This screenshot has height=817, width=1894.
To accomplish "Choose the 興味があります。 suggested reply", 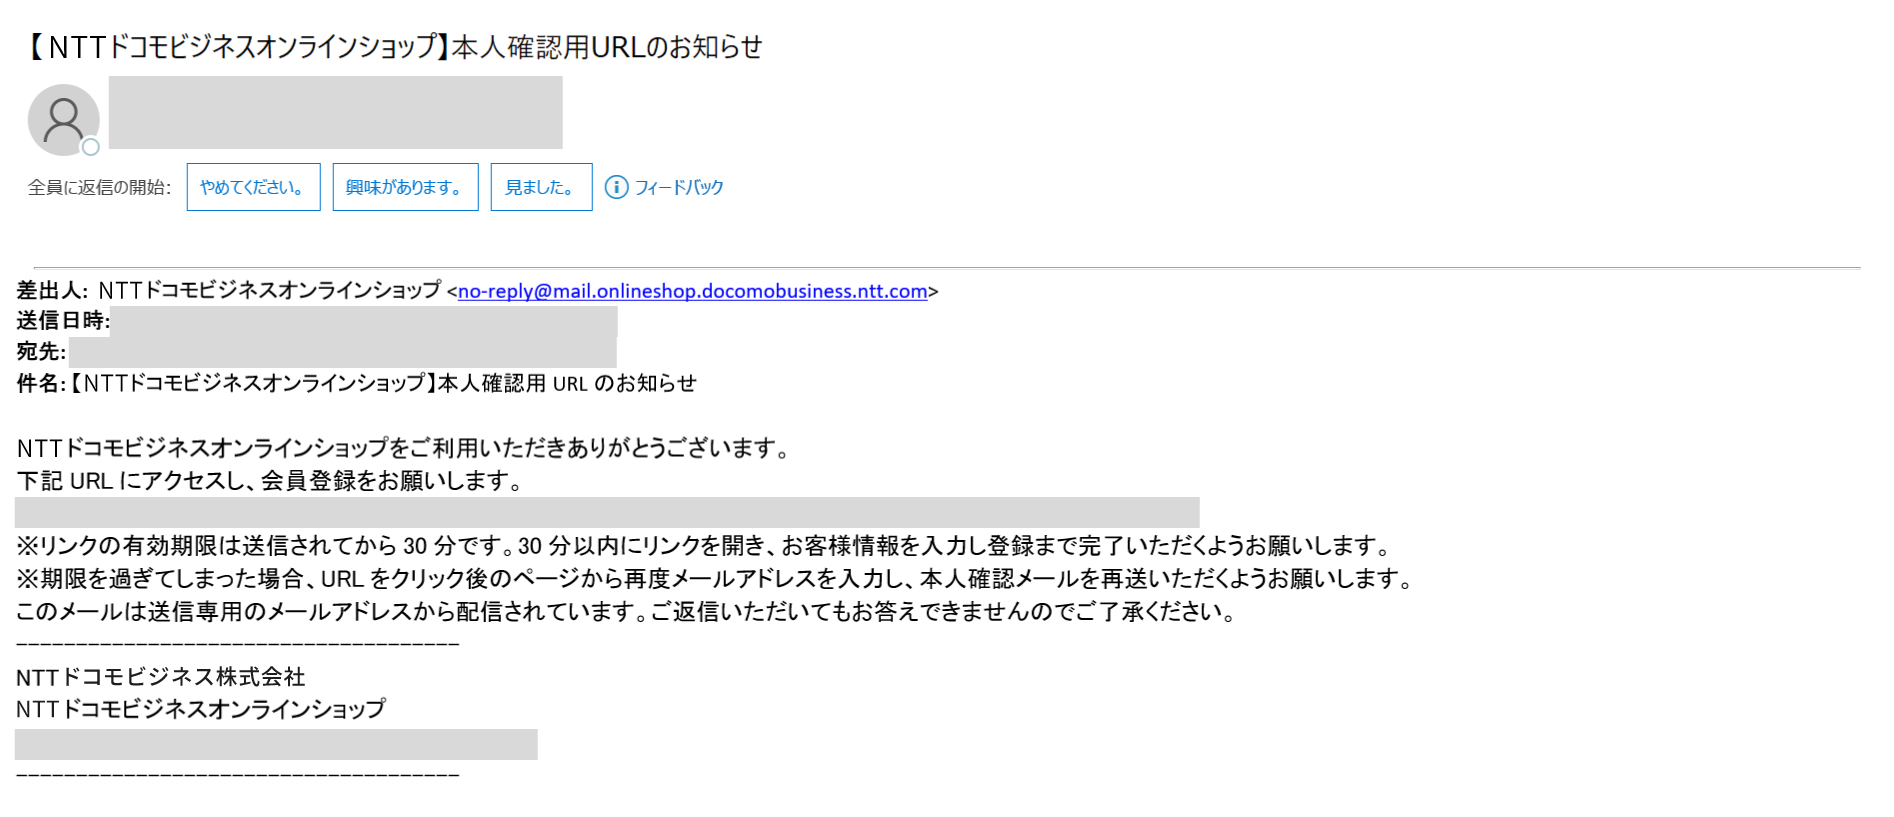I will [405, 187].
